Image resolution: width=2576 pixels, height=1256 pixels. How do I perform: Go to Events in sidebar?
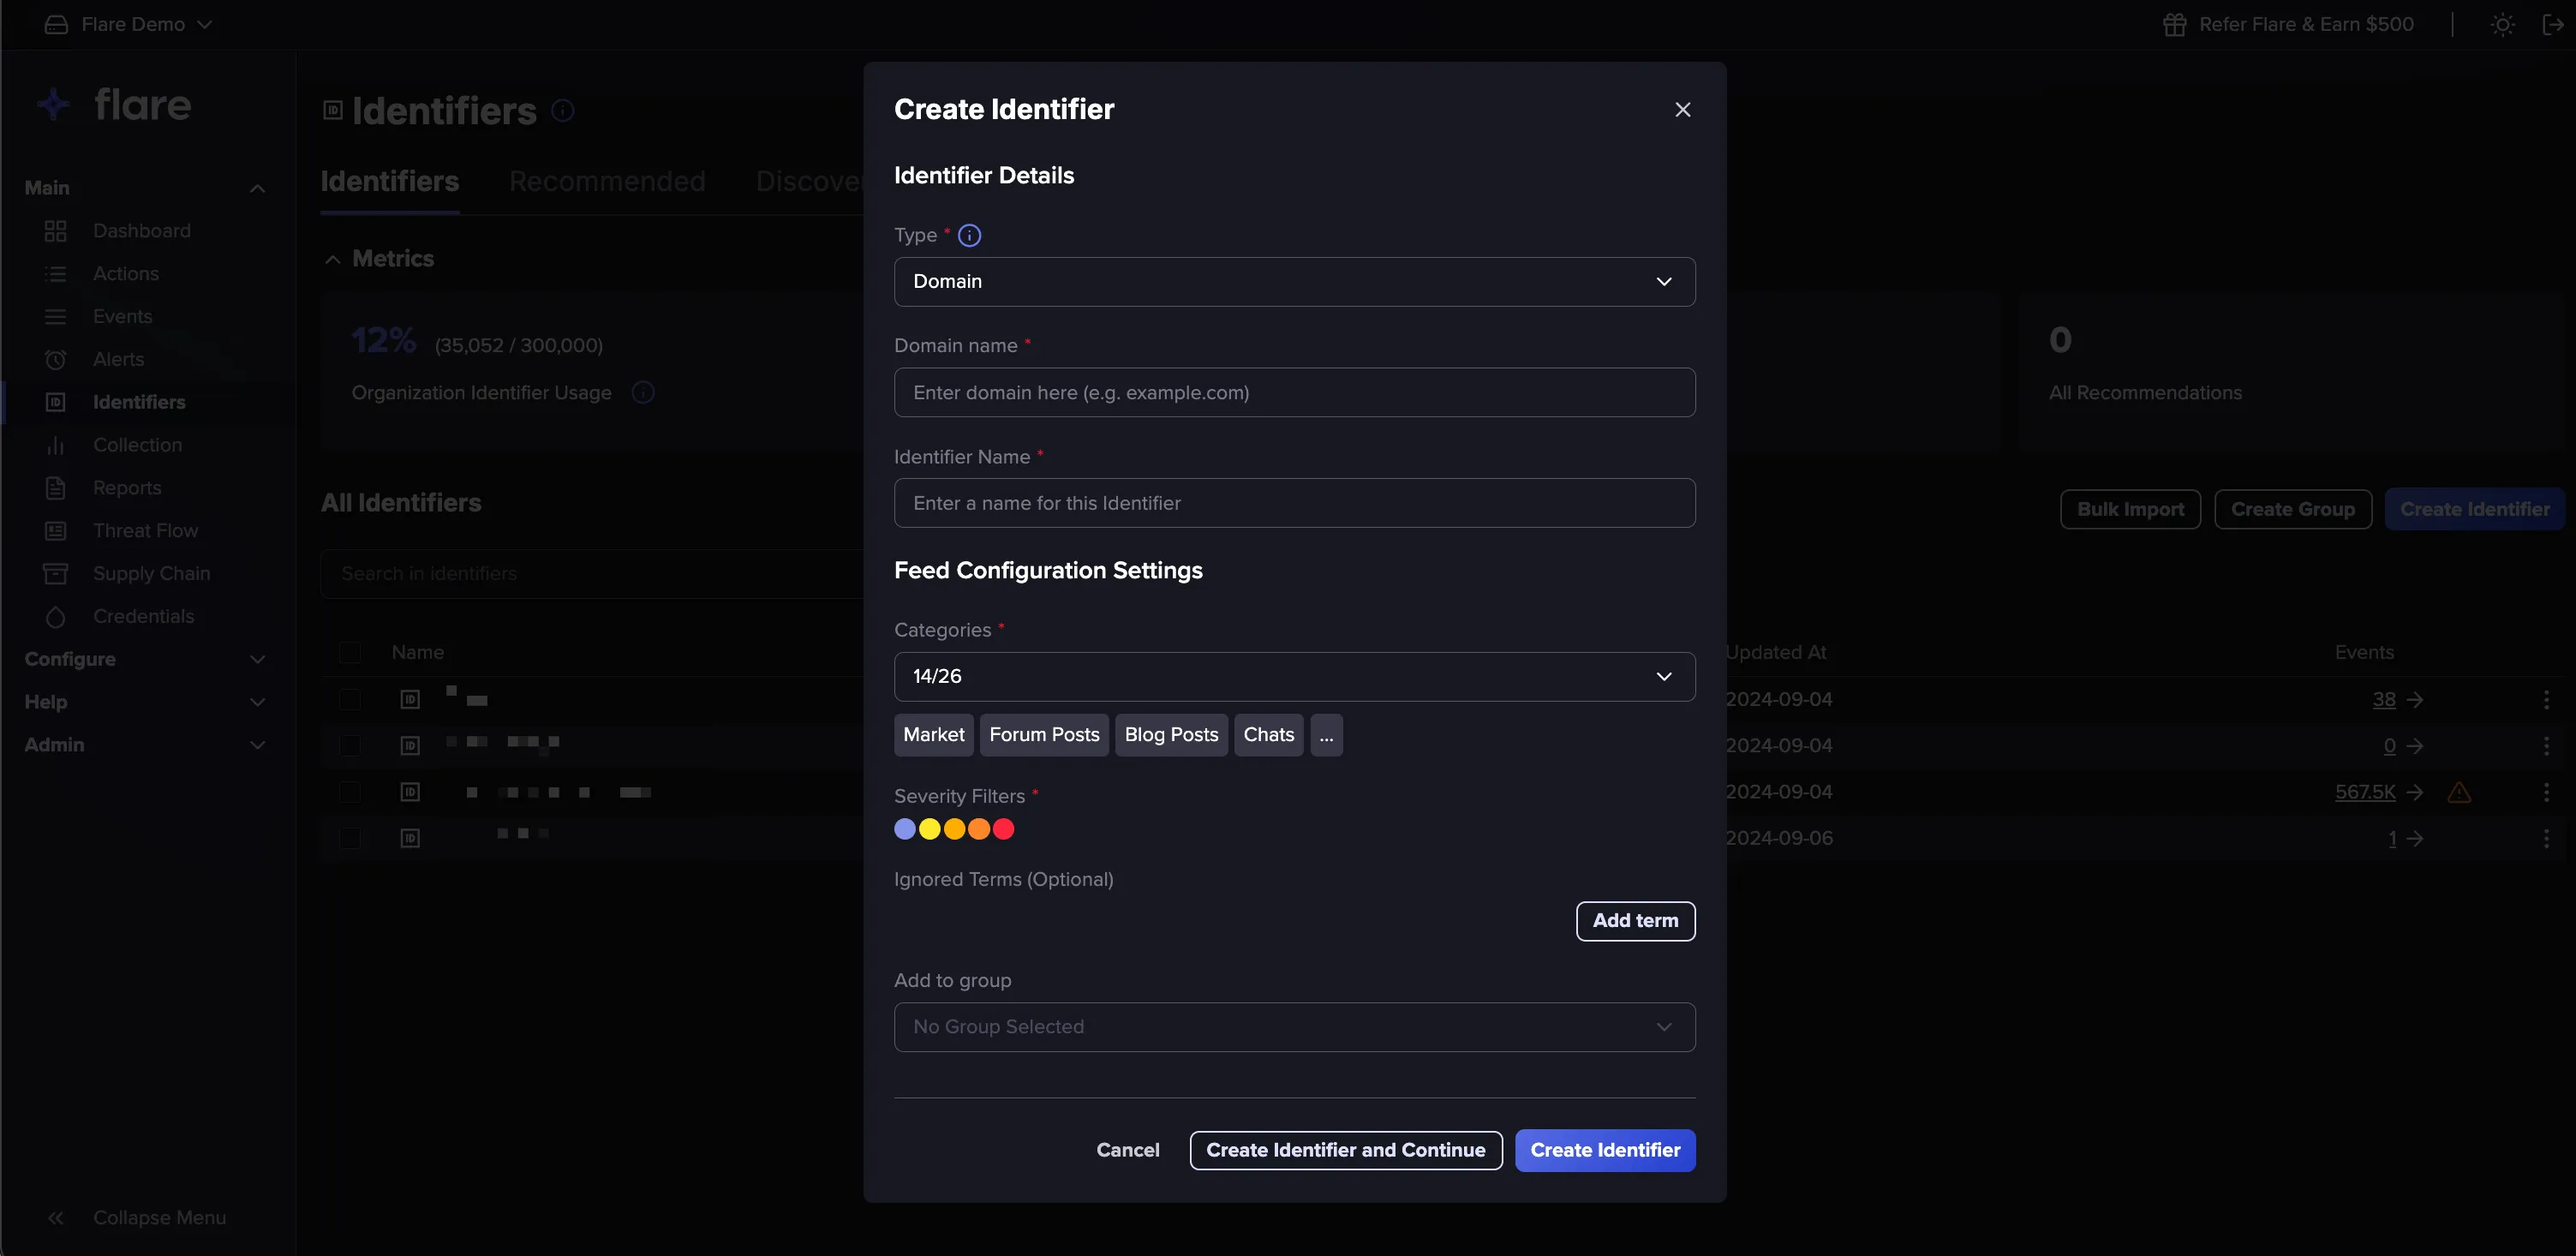pyautogui.click(x=122, y=317)
